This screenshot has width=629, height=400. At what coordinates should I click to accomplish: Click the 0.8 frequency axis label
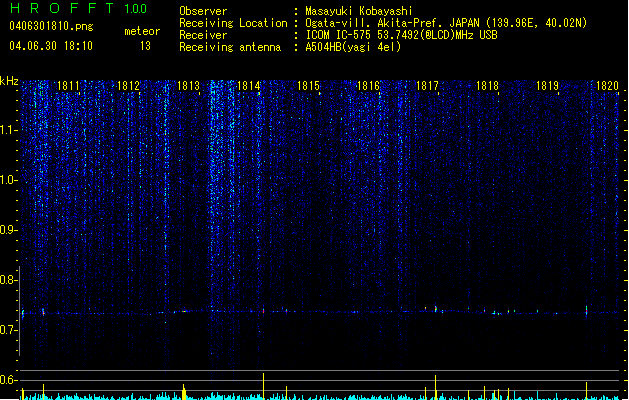[8, 280]
